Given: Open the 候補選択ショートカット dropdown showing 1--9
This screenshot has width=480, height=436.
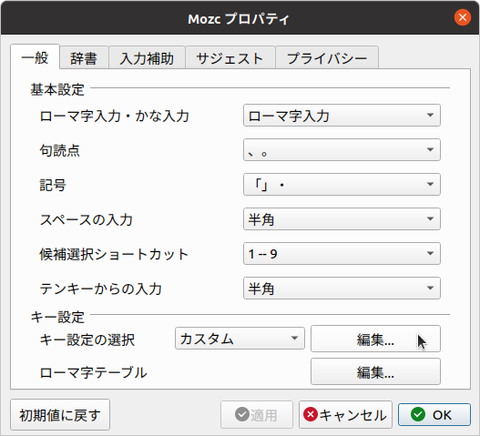Looking at the screenshot, I should pos(342,254).
